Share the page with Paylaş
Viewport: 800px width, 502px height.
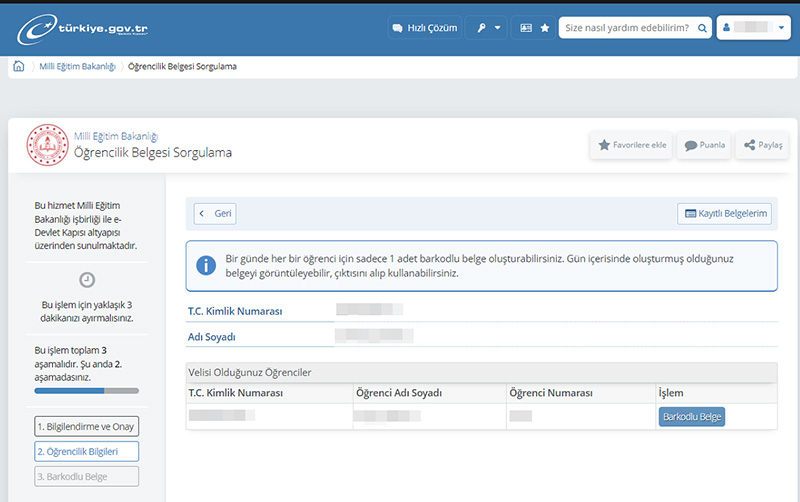(x=762, y=145)
